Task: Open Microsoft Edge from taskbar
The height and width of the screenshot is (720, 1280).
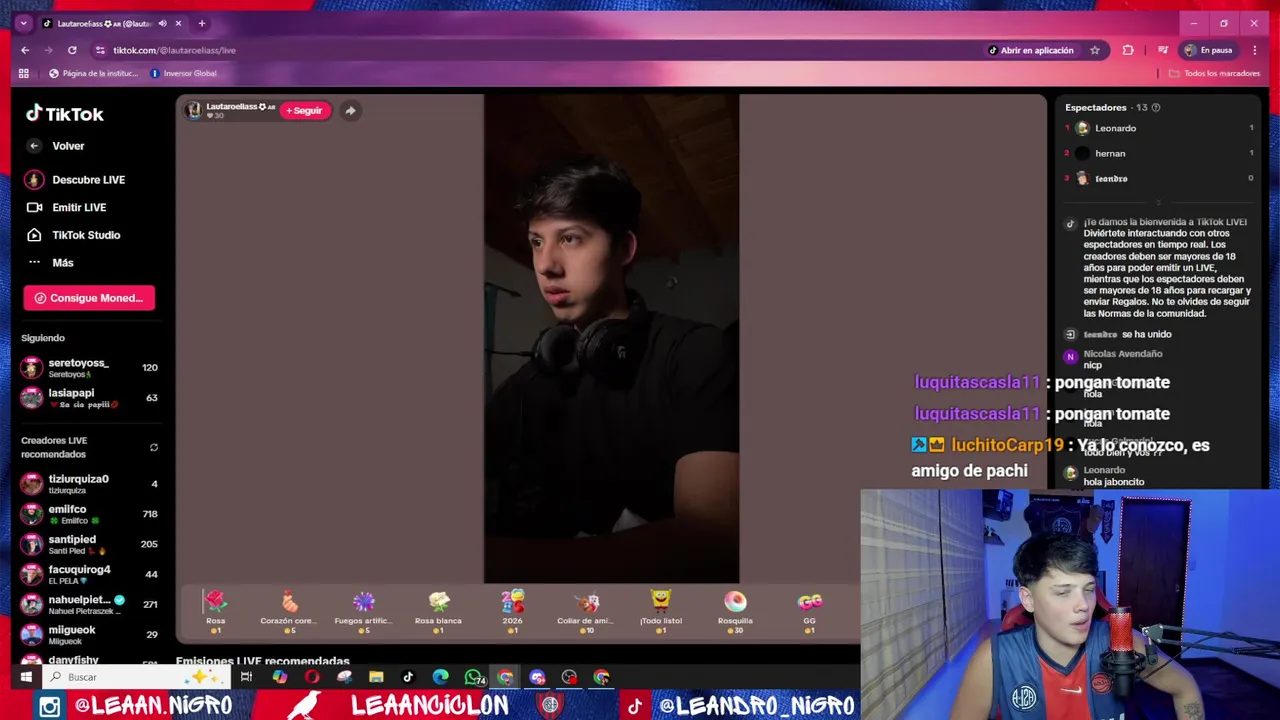Action: tap(441, 677)
